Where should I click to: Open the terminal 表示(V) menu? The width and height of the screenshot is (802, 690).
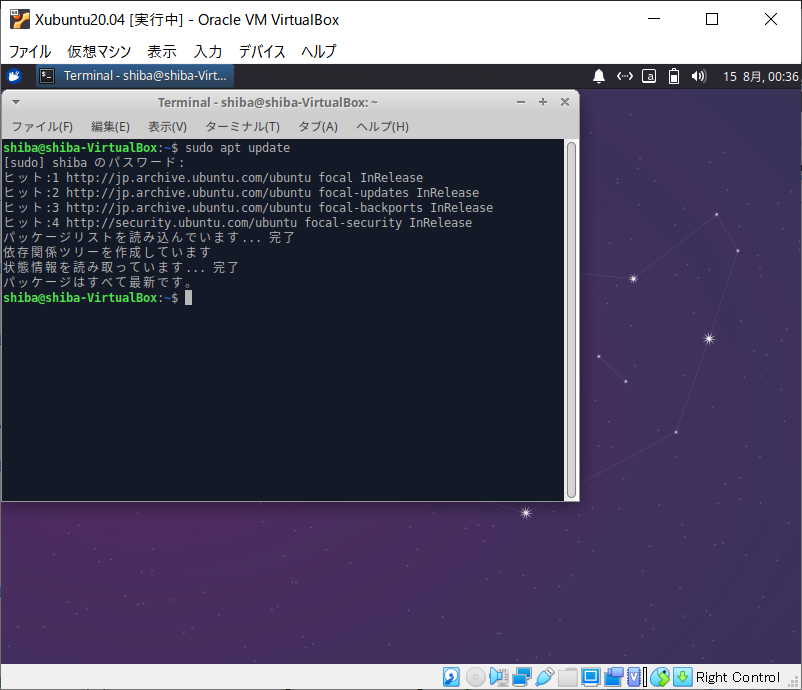(x=167, y=126)
